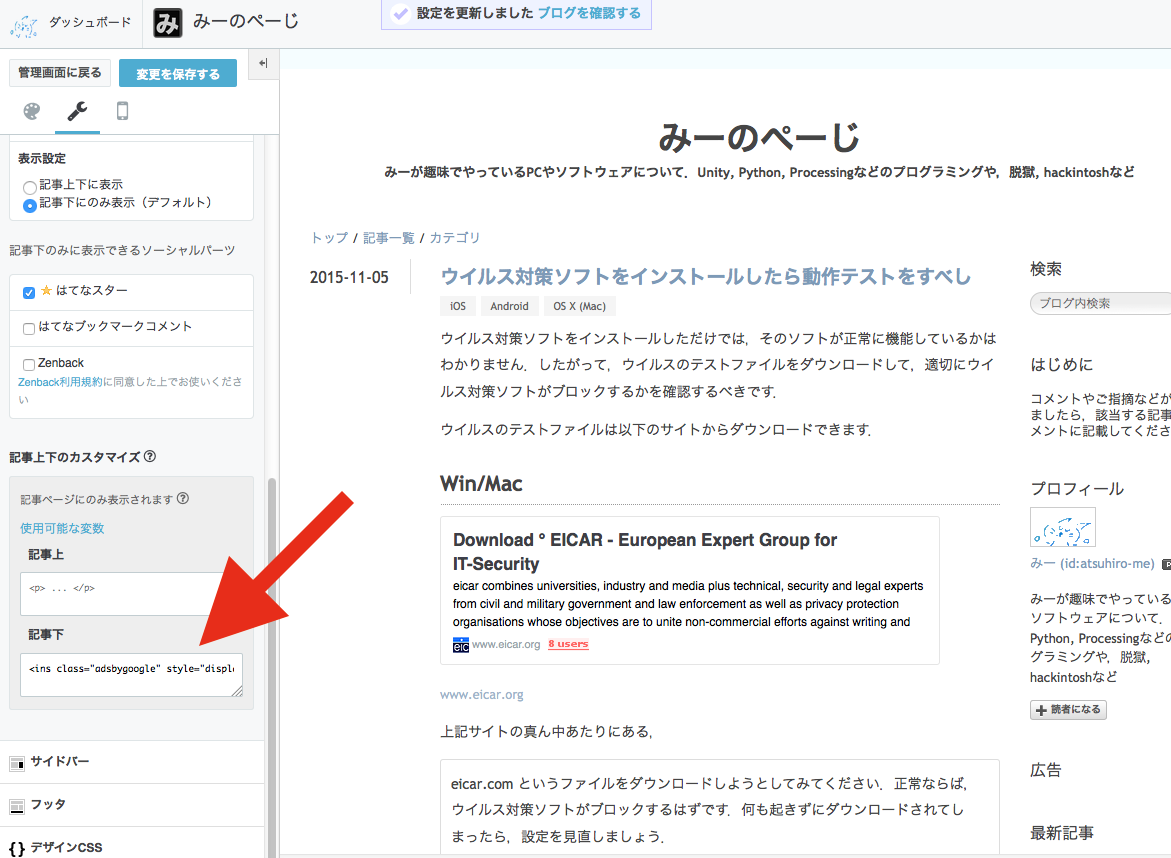Collapse the settings side panel
The image size is (1171, 858).
[x=262, y=64]
